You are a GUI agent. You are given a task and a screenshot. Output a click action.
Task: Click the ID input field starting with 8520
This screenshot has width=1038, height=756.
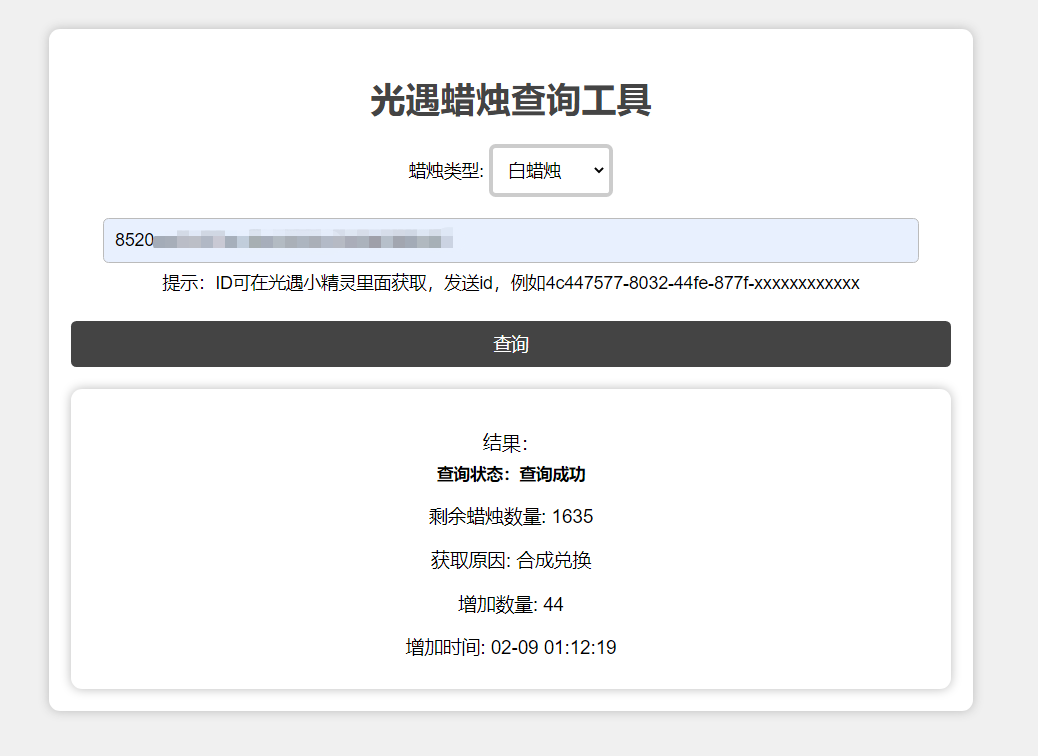pyautogui.click(x=510, y=240)
